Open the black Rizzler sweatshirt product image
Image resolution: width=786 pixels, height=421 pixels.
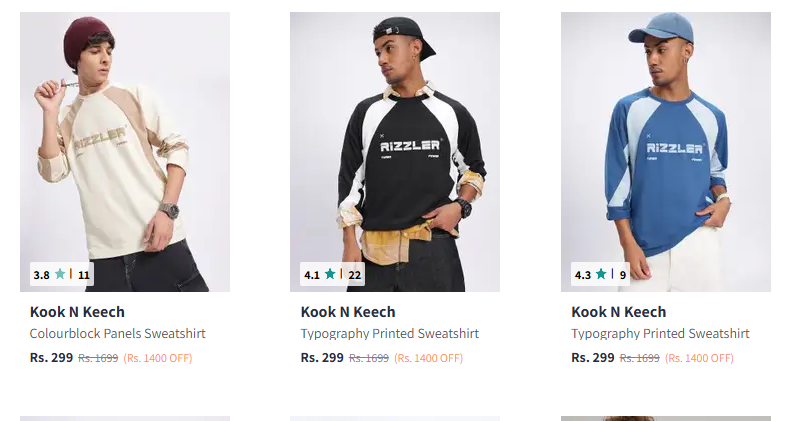point(395,150)
